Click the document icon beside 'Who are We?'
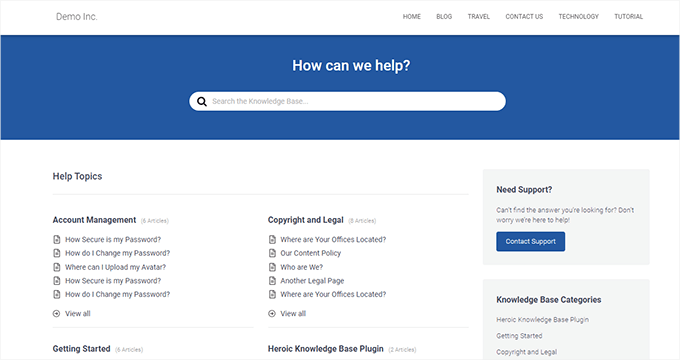 coord(272,267)
